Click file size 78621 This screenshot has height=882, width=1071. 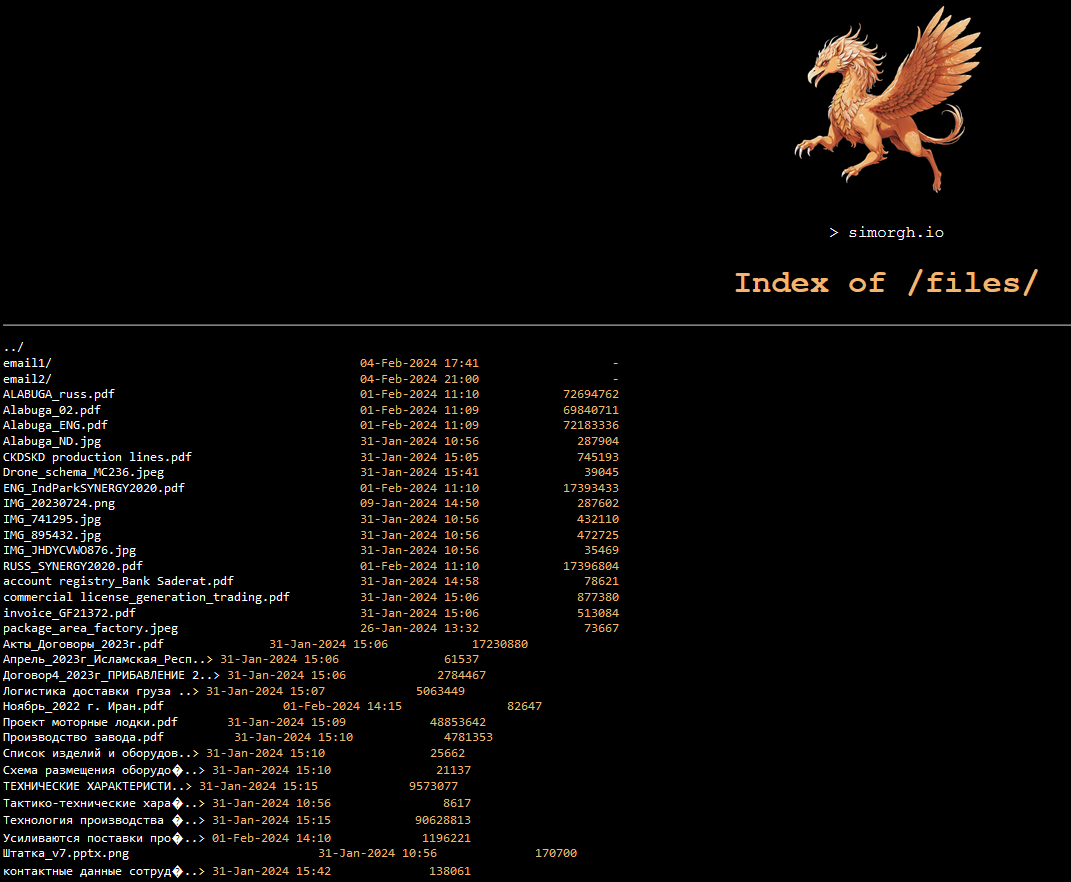pyautogui.click(x=601, y=581)
